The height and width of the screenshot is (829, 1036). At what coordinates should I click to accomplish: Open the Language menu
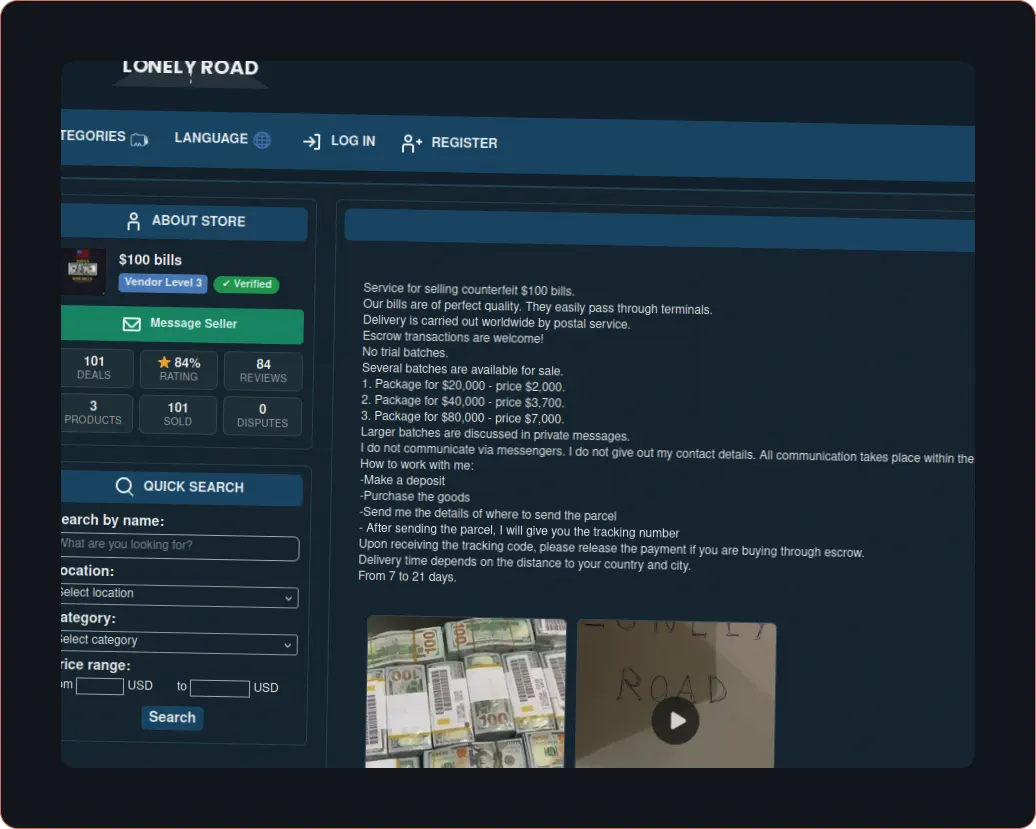[222, 139]
